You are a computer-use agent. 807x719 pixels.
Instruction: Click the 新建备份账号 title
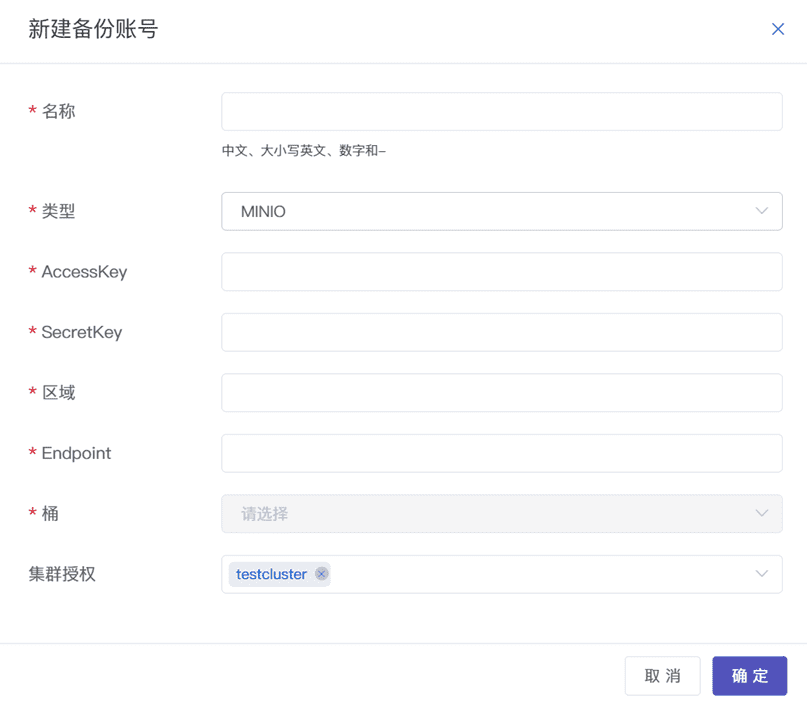93,29
